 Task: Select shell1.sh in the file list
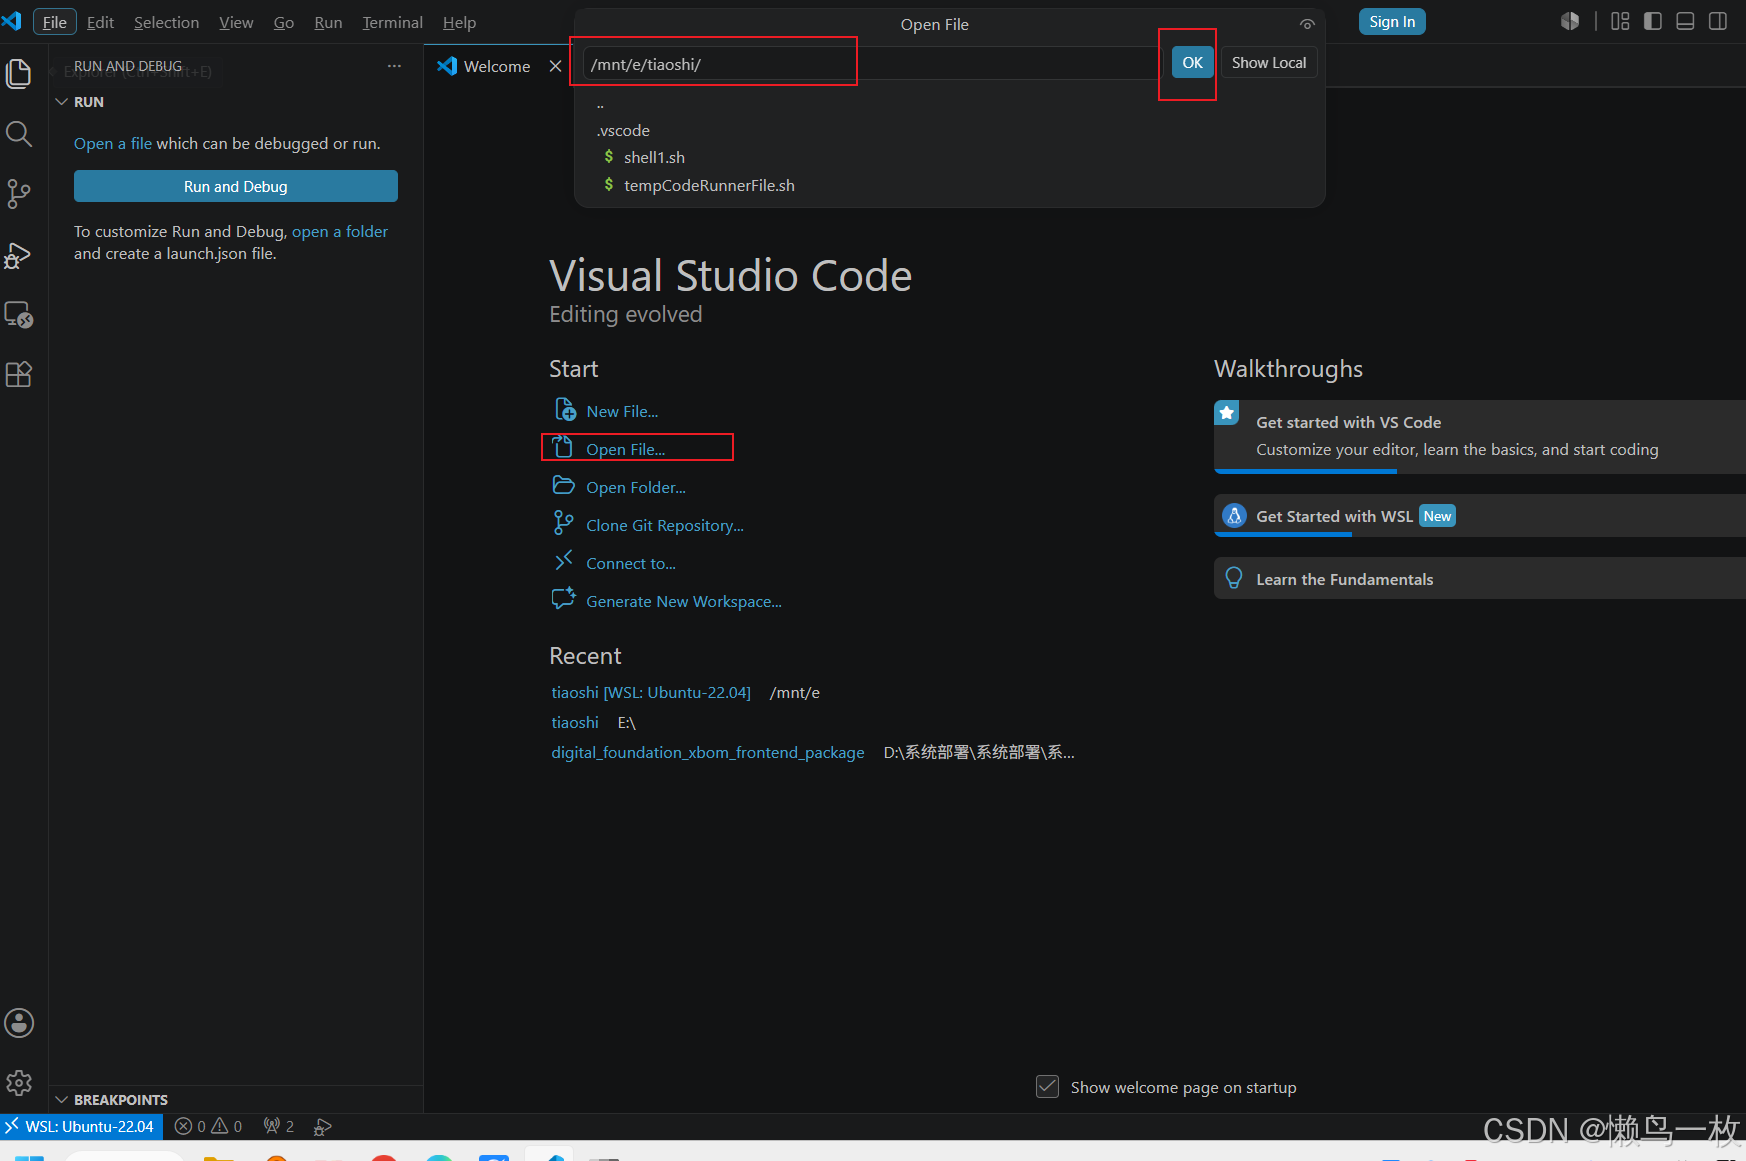(950, 157)
